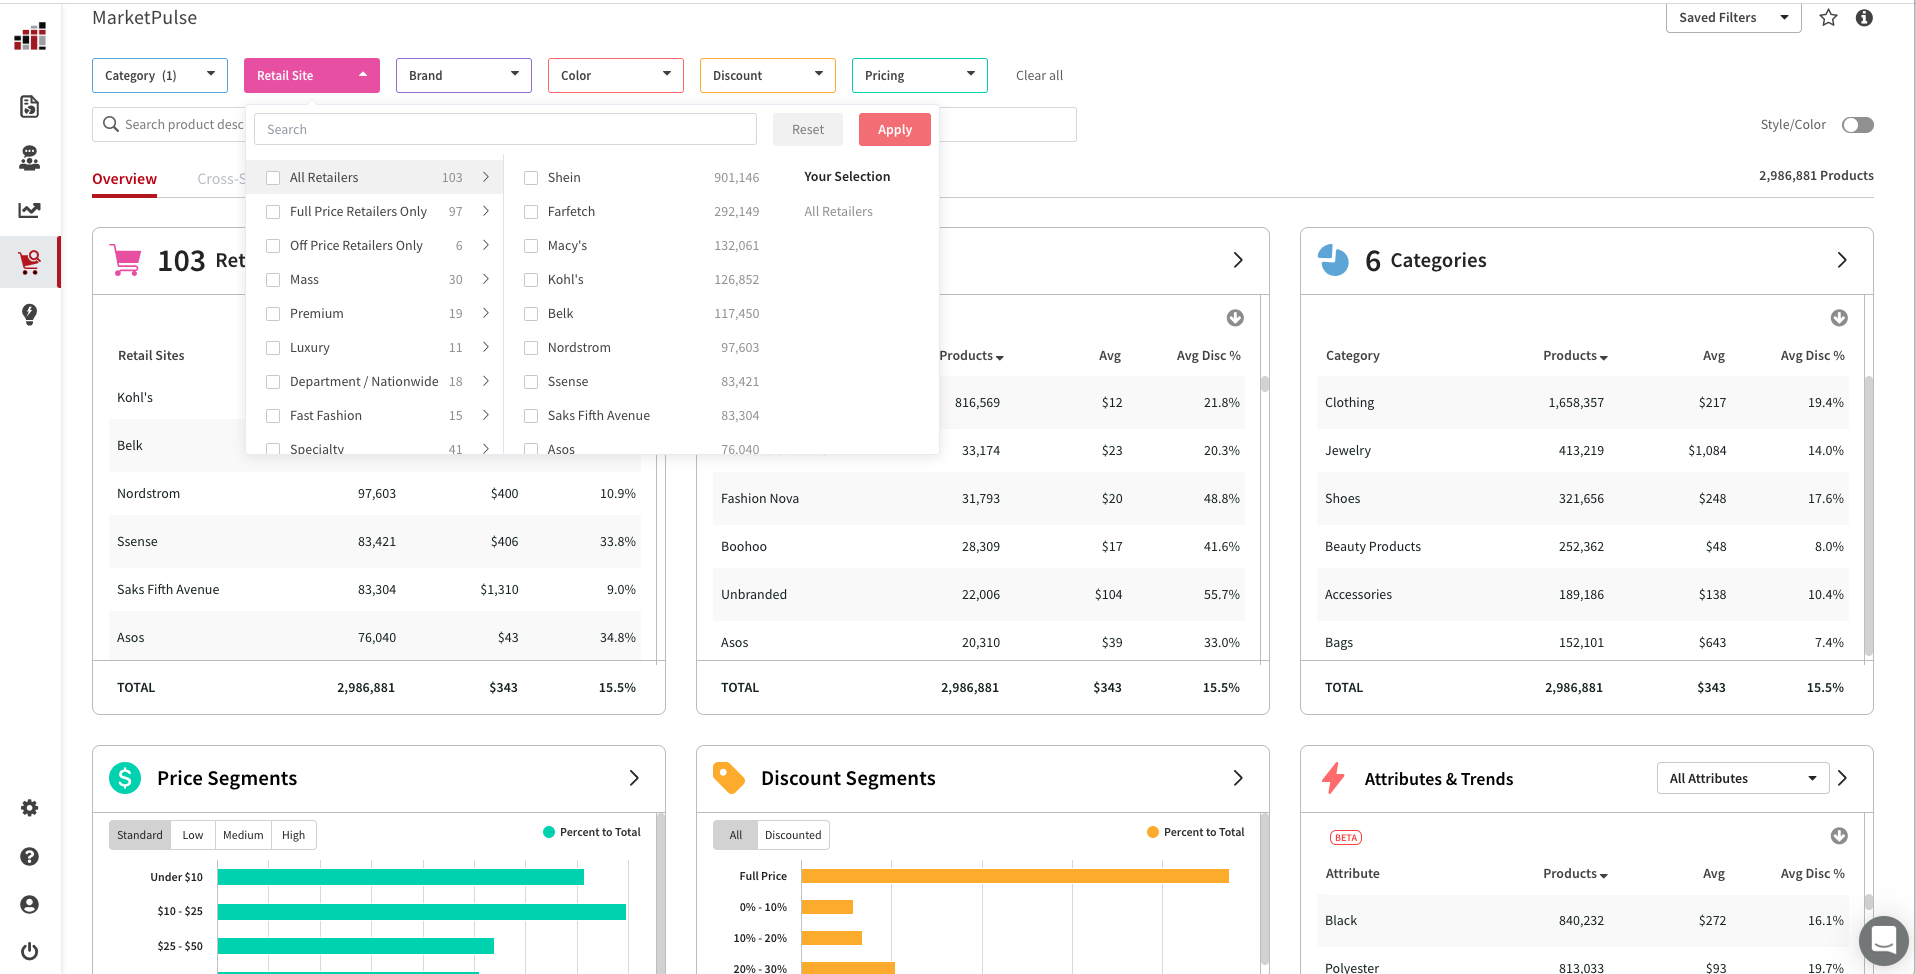The width and height of the screenshot is (1916, 974).
Task: Click the search magnifier icon
Action: [x=111, y=124]
